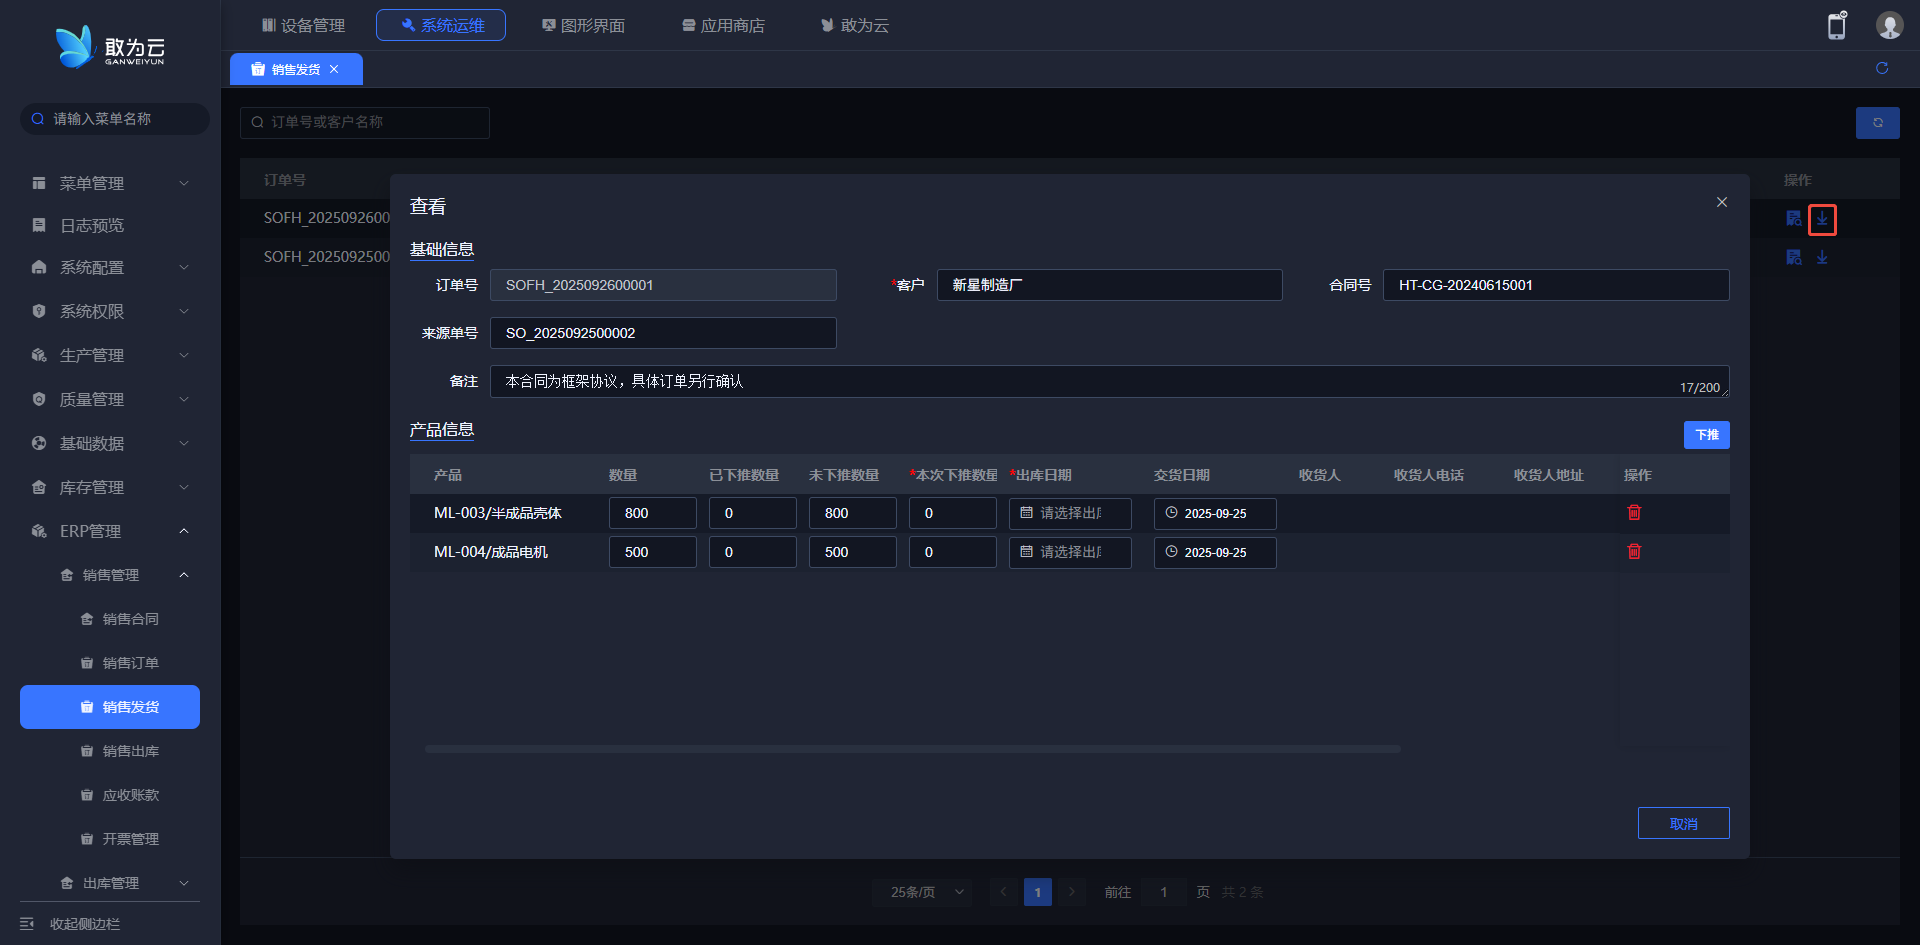The width and height of the screenshot is (1920, 945).
Task: Click the trash icon for ML-004
Action: point(1634,552)
